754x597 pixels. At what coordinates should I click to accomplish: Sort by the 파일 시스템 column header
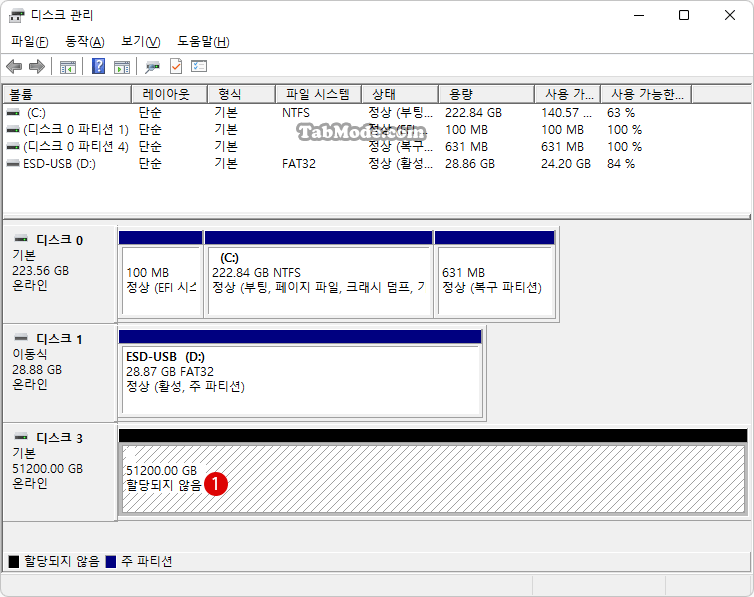[x=318, y=94]
